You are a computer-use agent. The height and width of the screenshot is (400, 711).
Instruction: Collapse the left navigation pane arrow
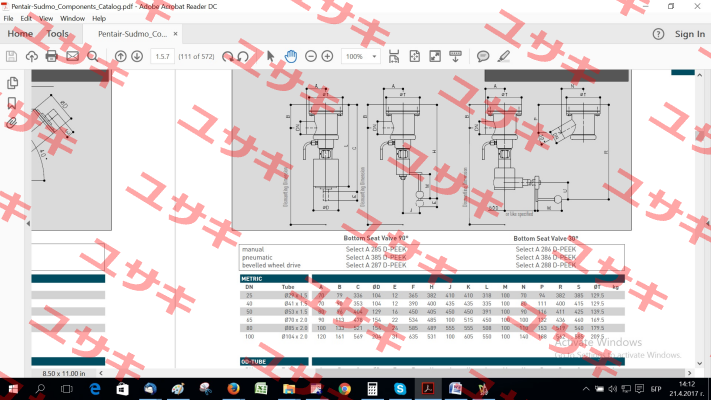28,224
